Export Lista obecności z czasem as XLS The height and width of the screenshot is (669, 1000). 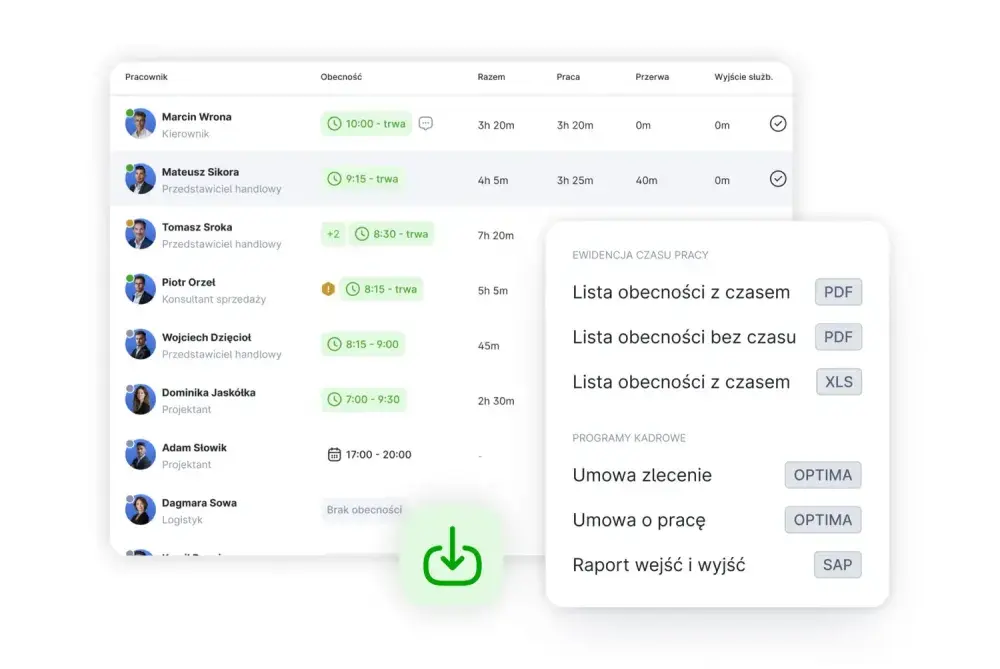[x=839, y=381]
